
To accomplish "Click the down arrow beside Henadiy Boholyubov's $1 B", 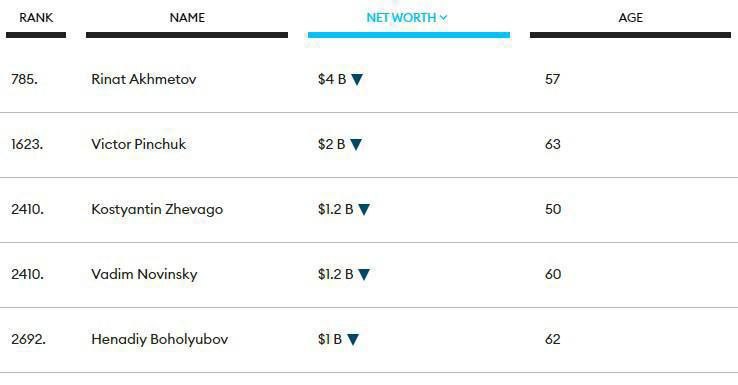I will point(353,339).
